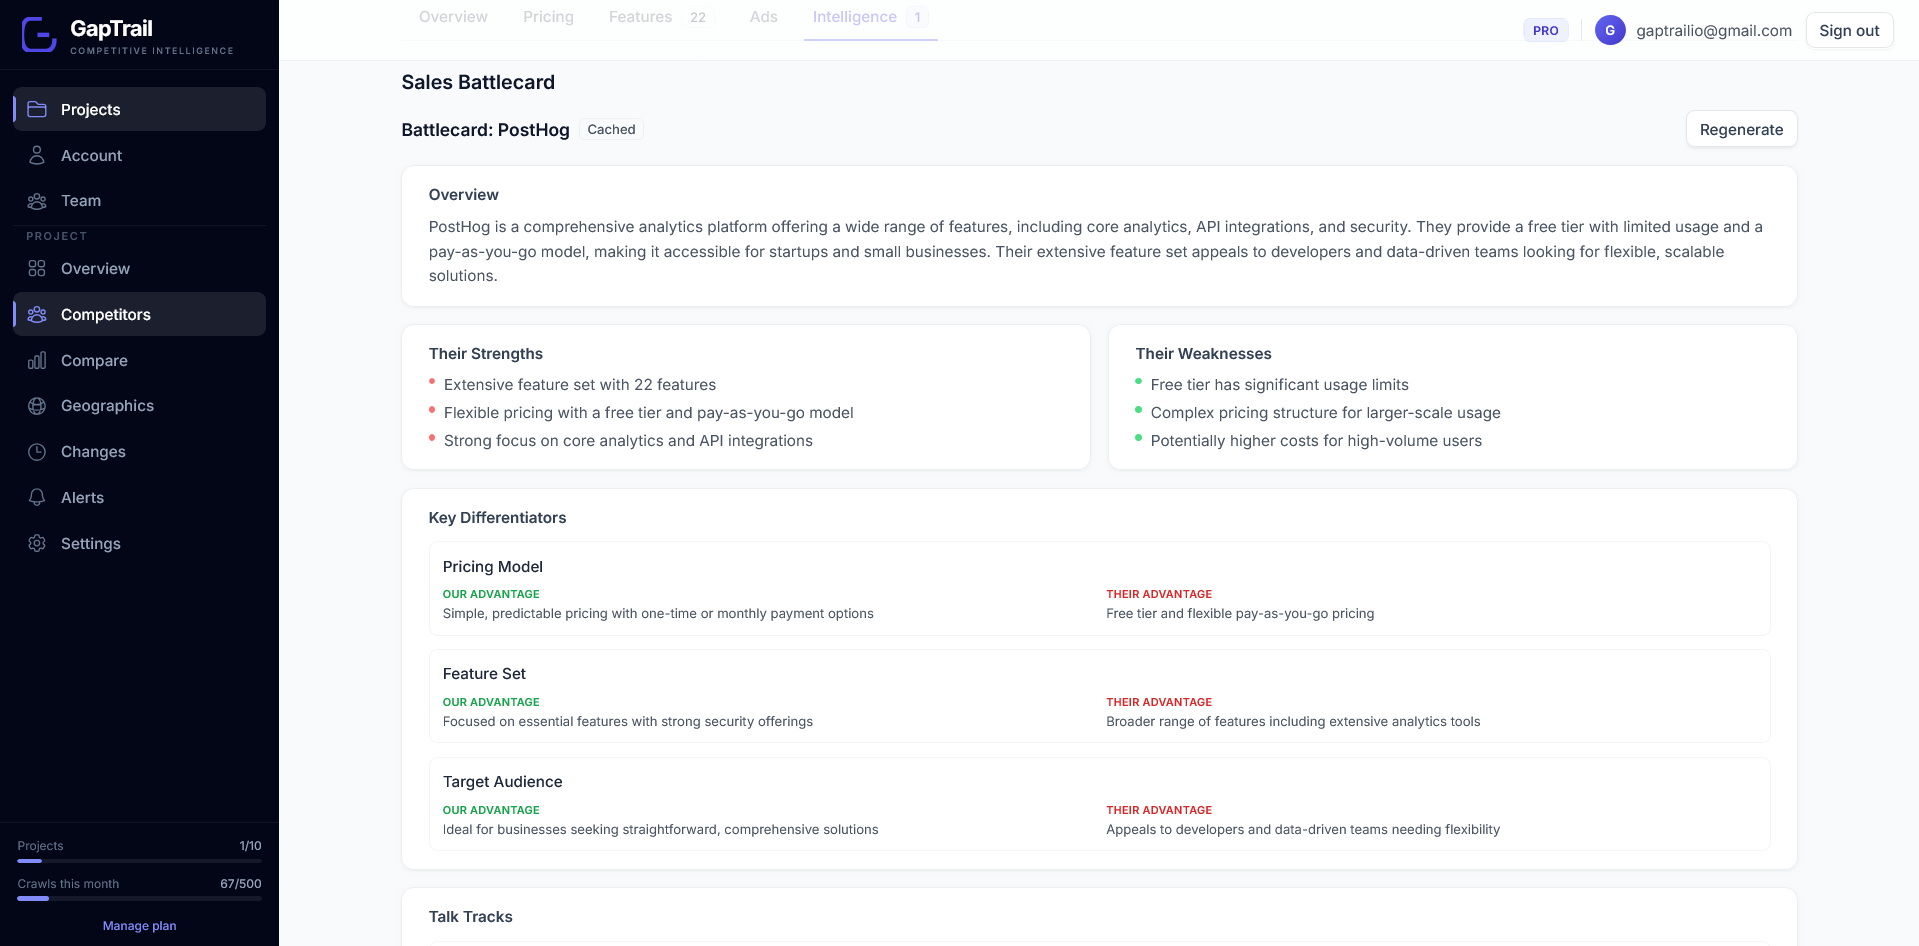Navigate to Geographics
Screen dimensions: 1919x946
[139, 406]
